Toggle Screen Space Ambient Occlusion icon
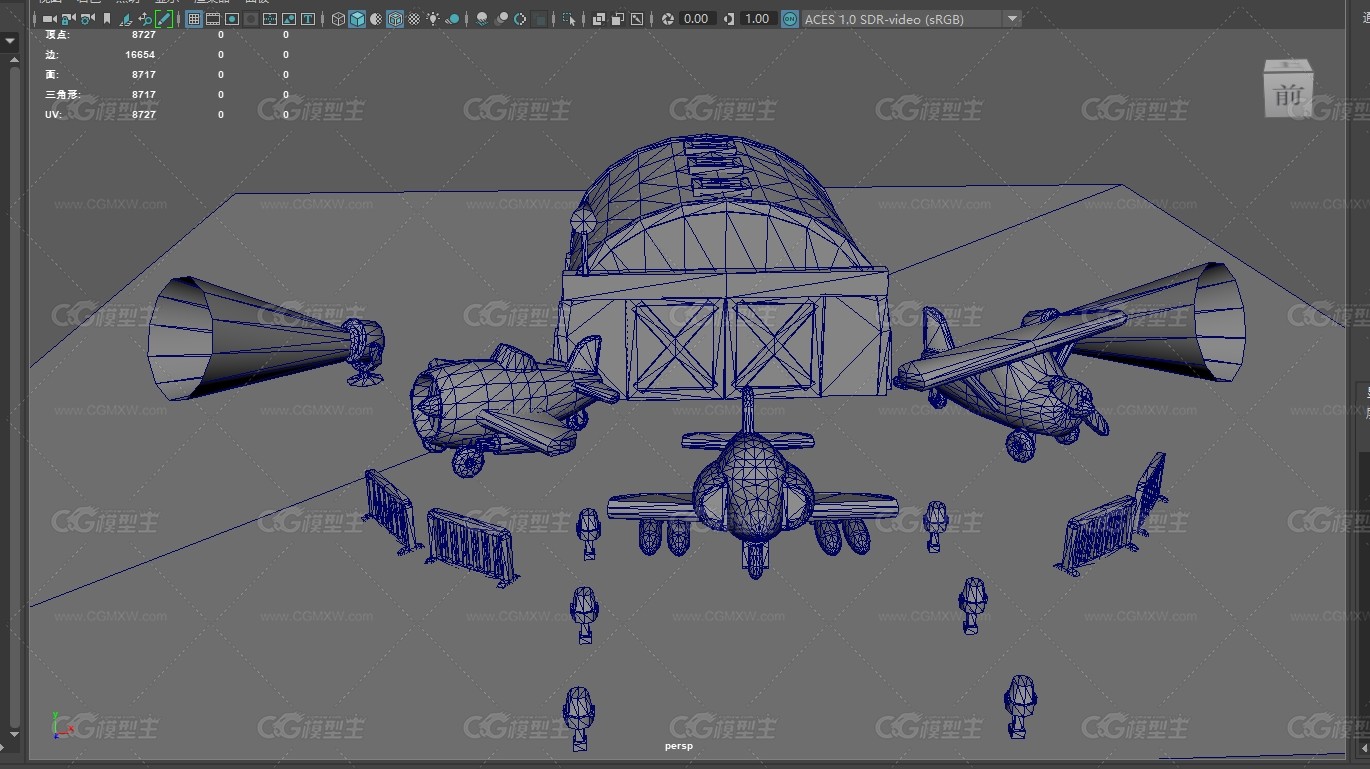The height and width of the screenshot is (769, 1370). (x=482, y=19)
